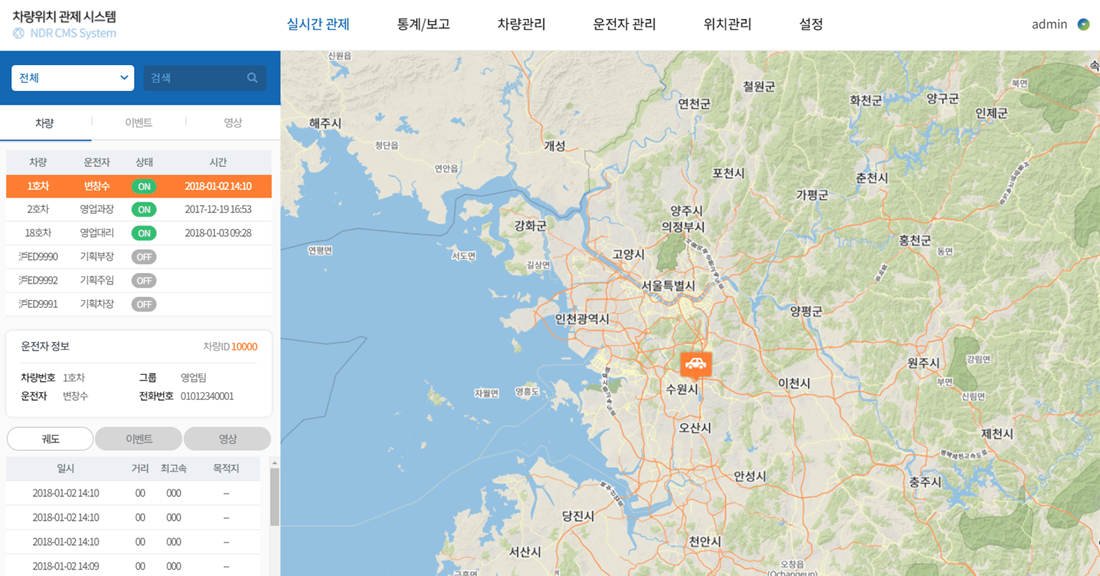The width and height of the screenshot is (1100, 576).
Task: Select the 궤도 button
Action: pos(51,438)
